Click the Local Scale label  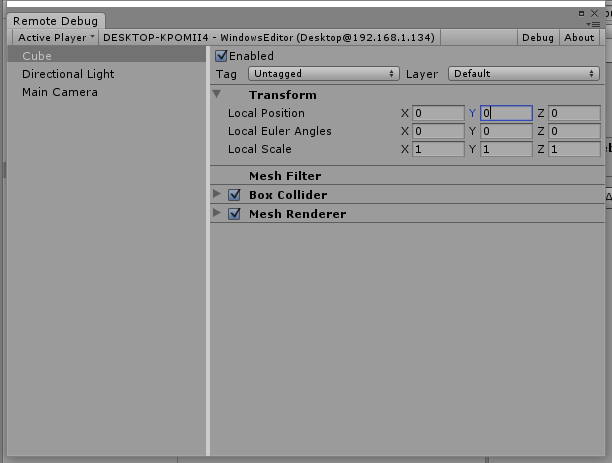point(260,149)
